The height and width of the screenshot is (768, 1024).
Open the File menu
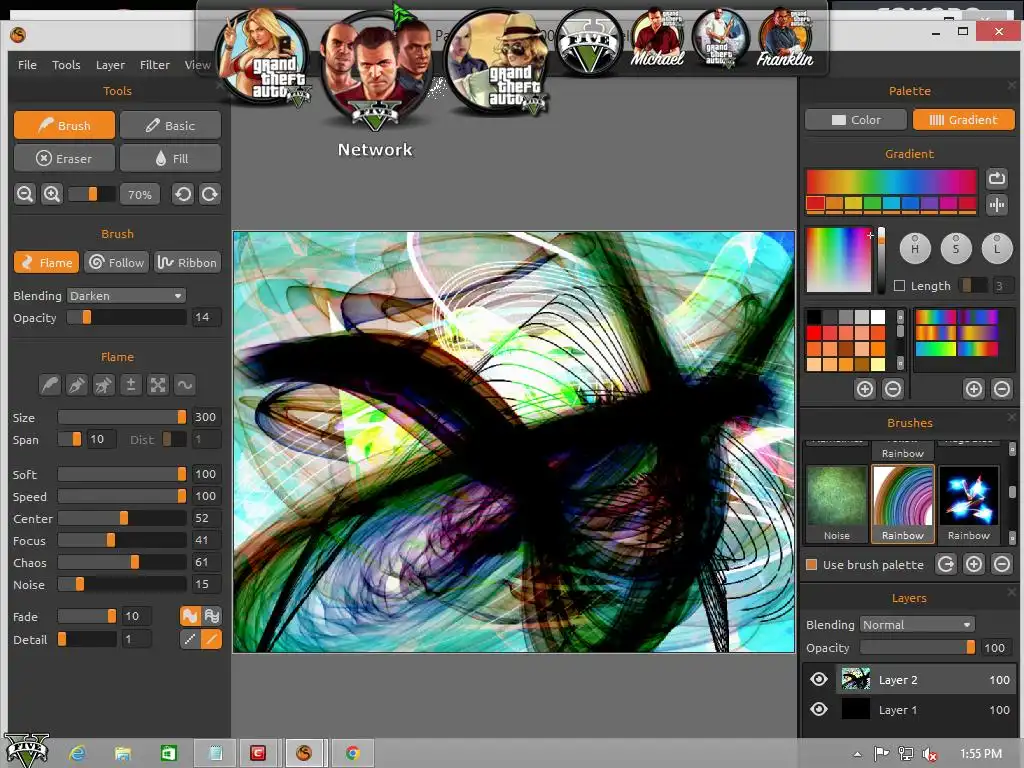tap(27, 65)
